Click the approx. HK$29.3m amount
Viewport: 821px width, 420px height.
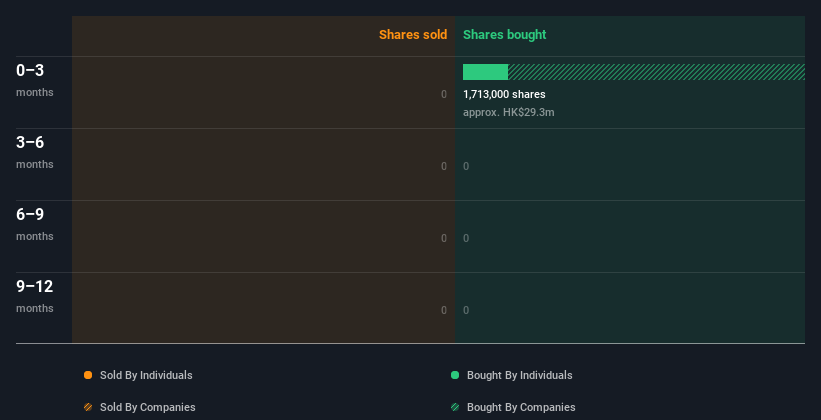click(x=508, y=112)
